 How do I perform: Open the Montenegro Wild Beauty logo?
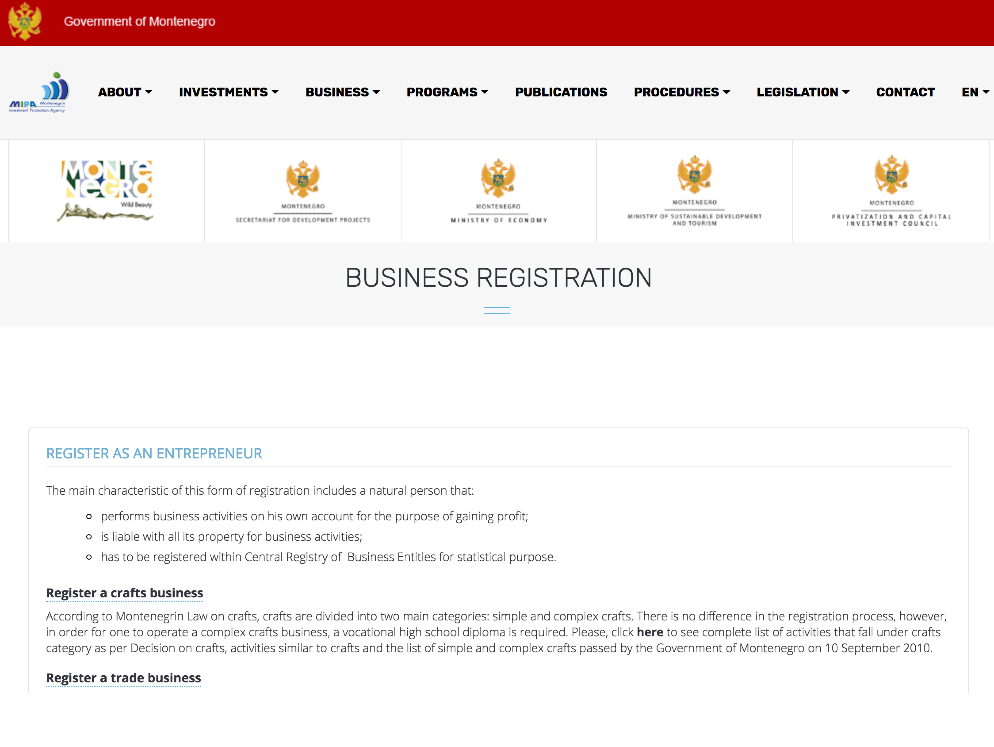pyautogui.click(x=106, y=190)
